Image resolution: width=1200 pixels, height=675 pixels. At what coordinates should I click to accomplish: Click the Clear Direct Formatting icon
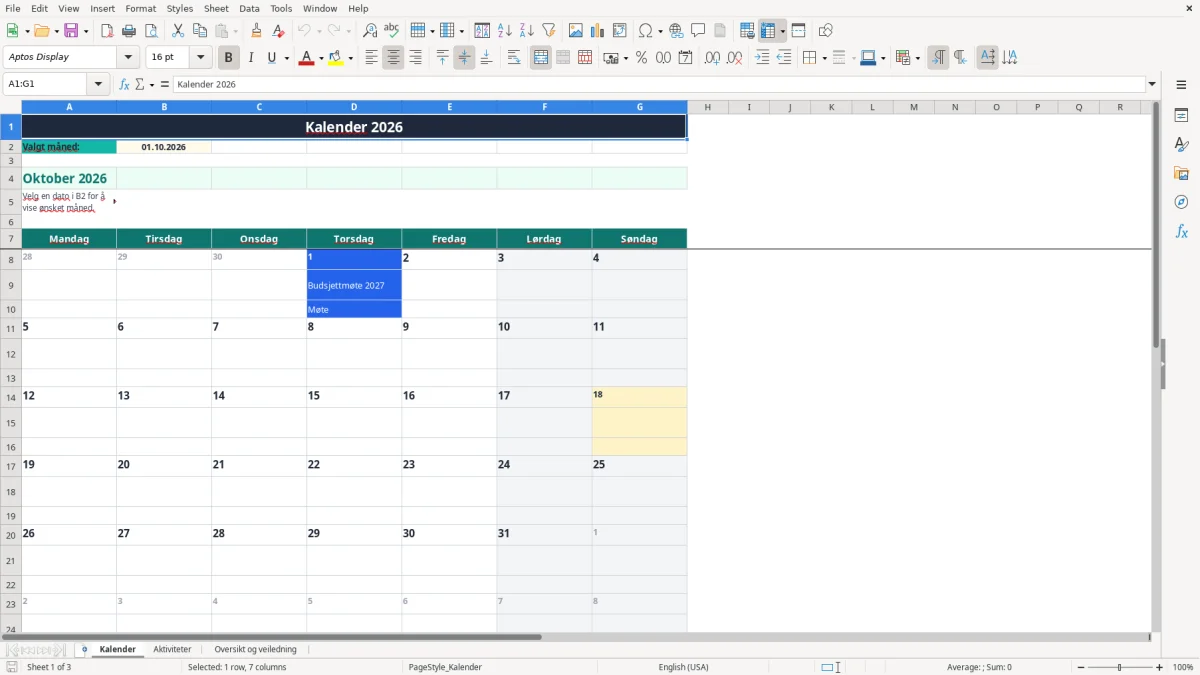[x=279, y=31]
